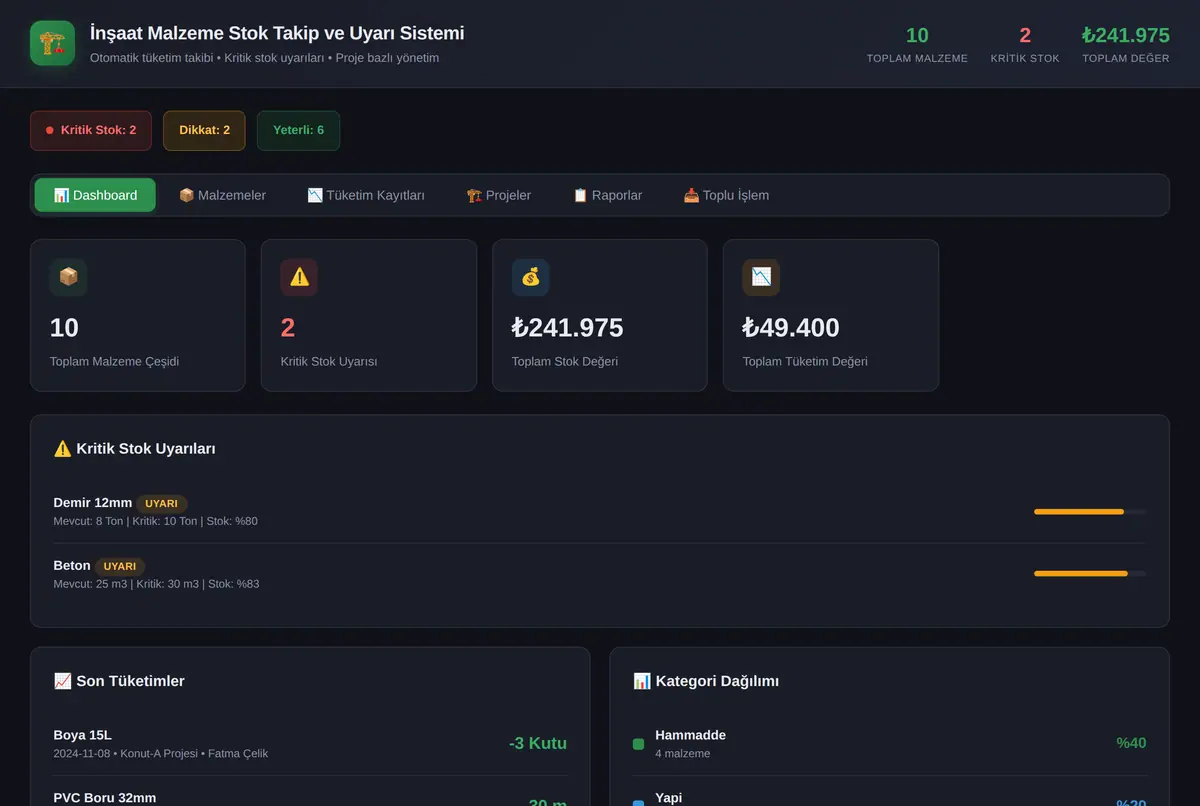Open the Dashboard tab

[x=95, y=195]
